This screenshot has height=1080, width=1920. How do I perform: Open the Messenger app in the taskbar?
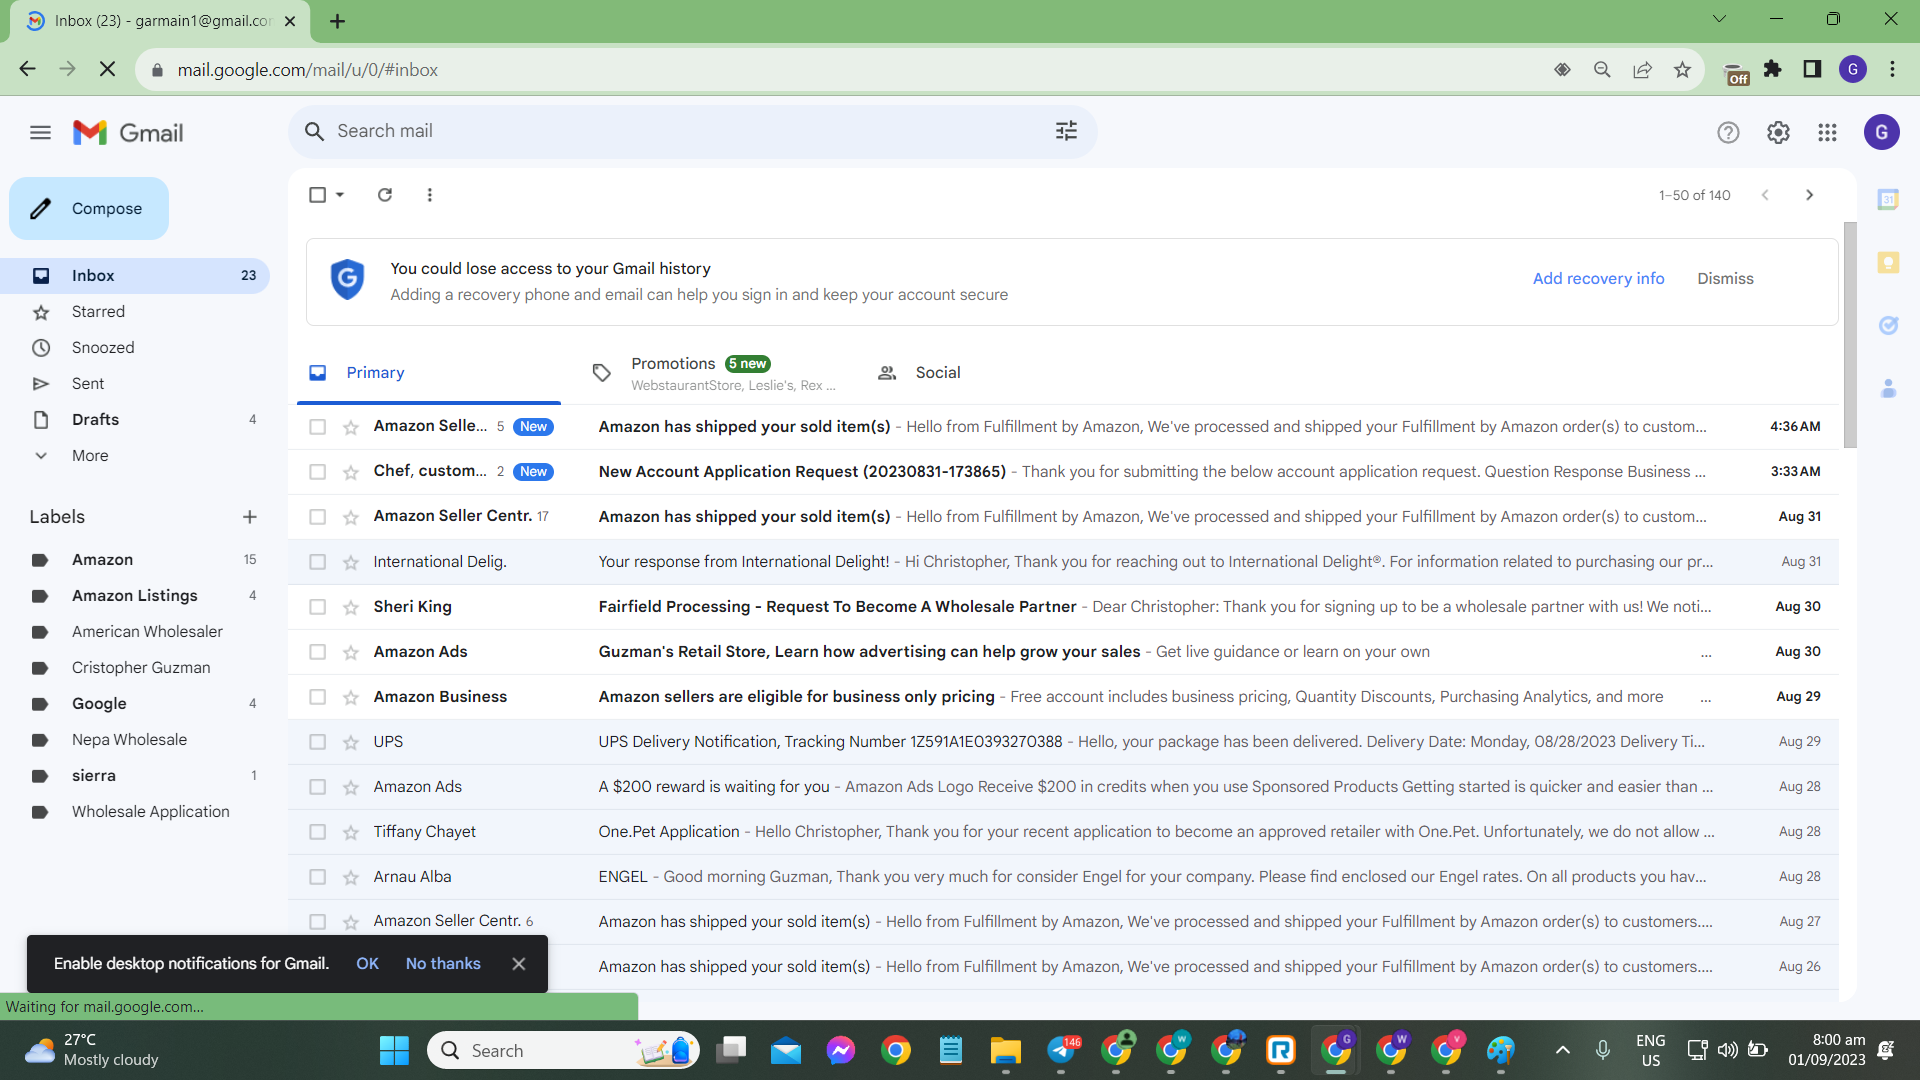coord(840,1050)
